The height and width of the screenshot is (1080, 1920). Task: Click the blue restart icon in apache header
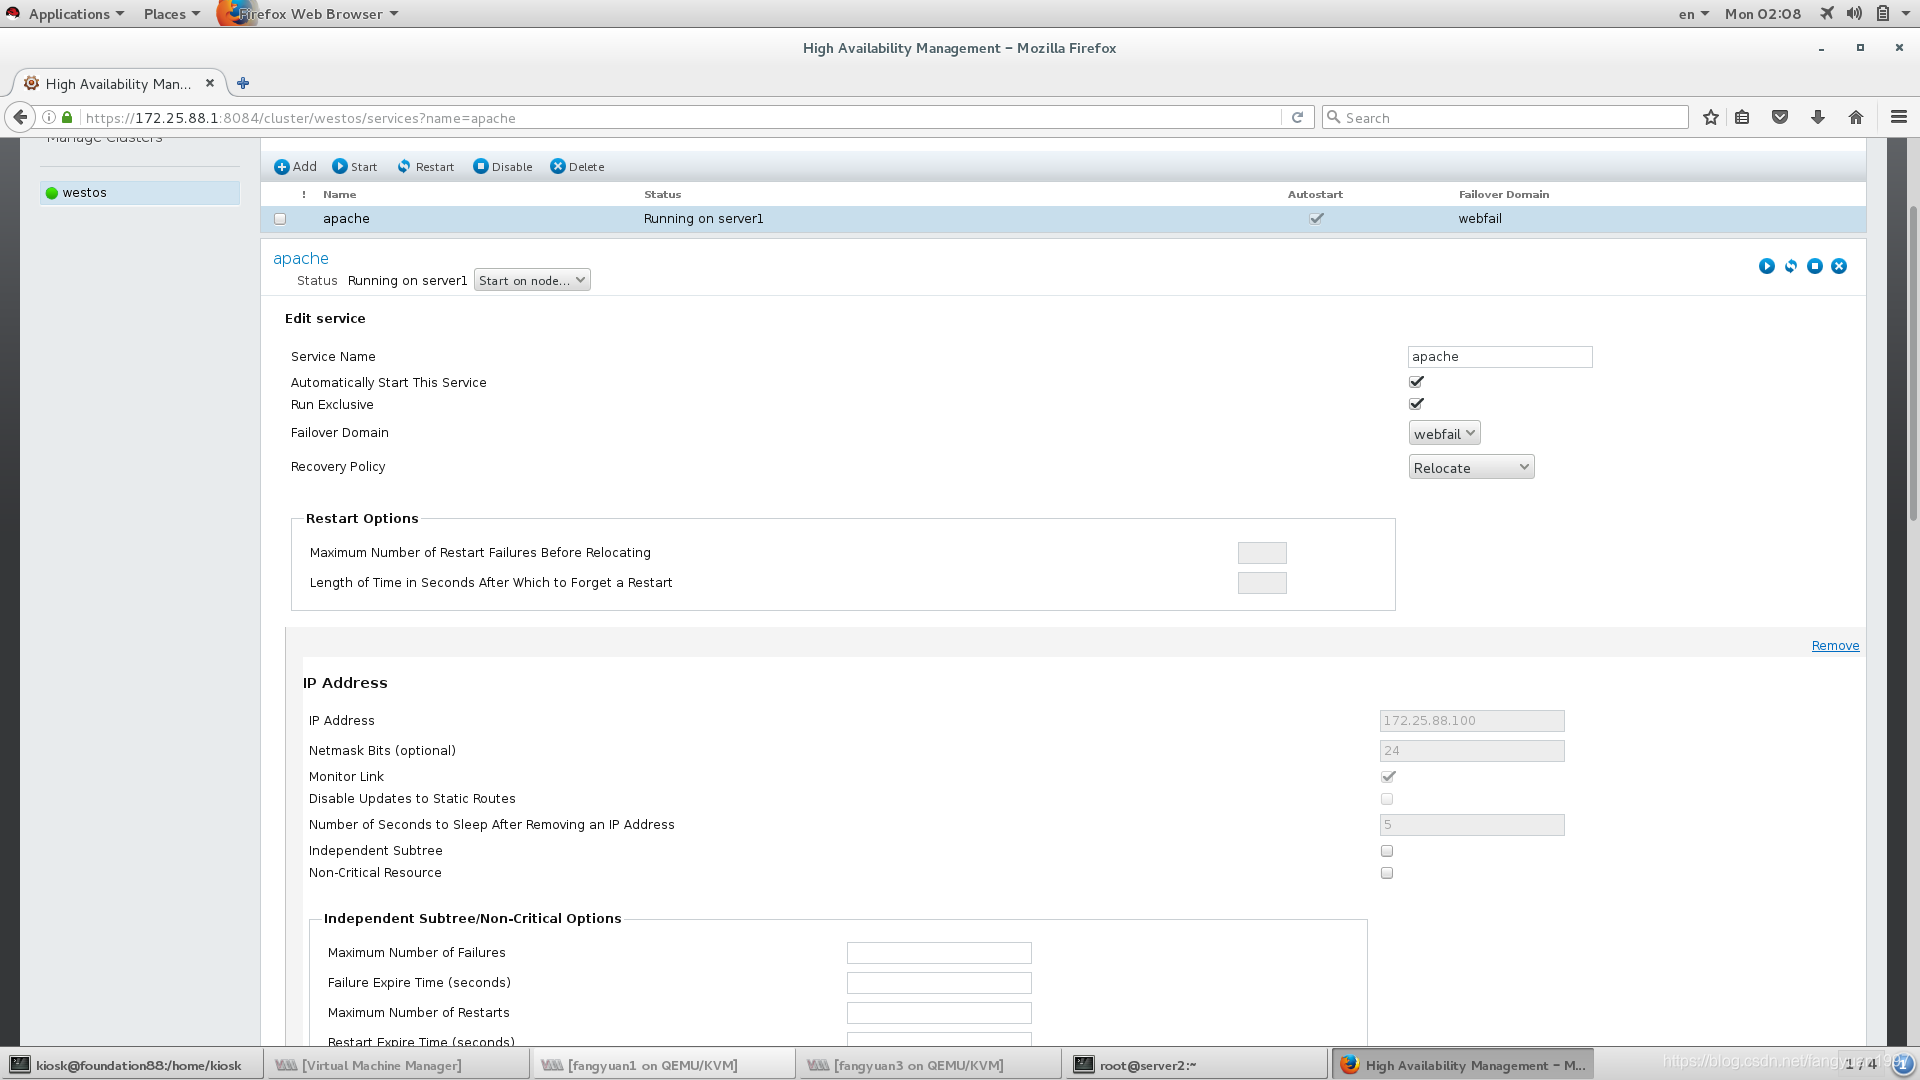[x=1791, y=266]
